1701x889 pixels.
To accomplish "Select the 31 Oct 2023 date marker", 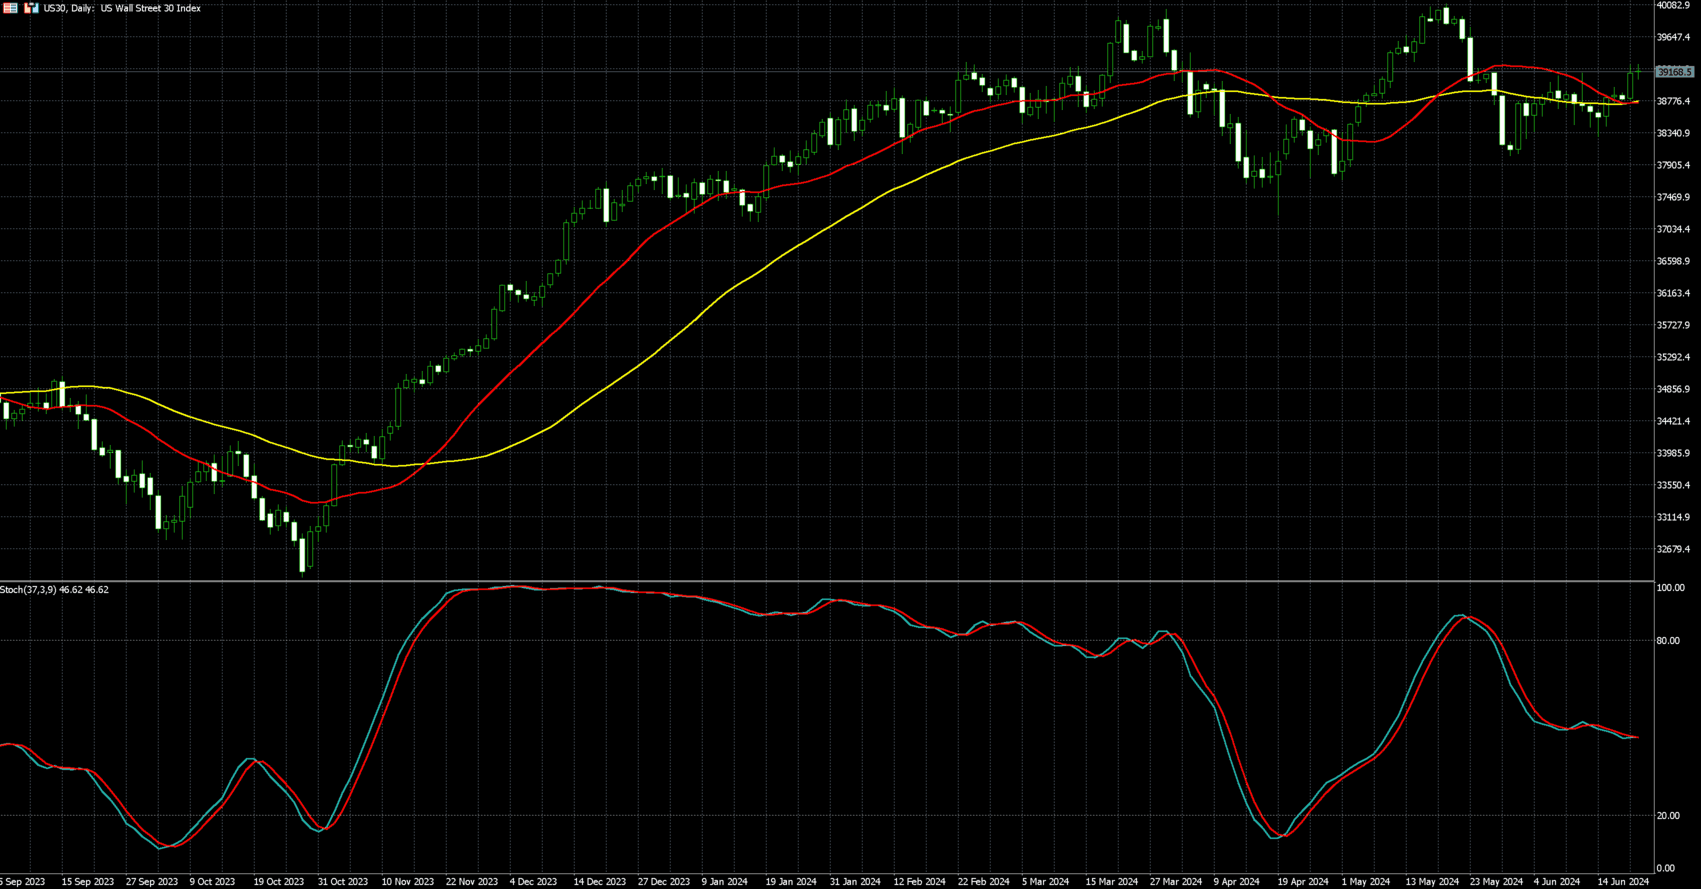I will click(x=343, y=882).
